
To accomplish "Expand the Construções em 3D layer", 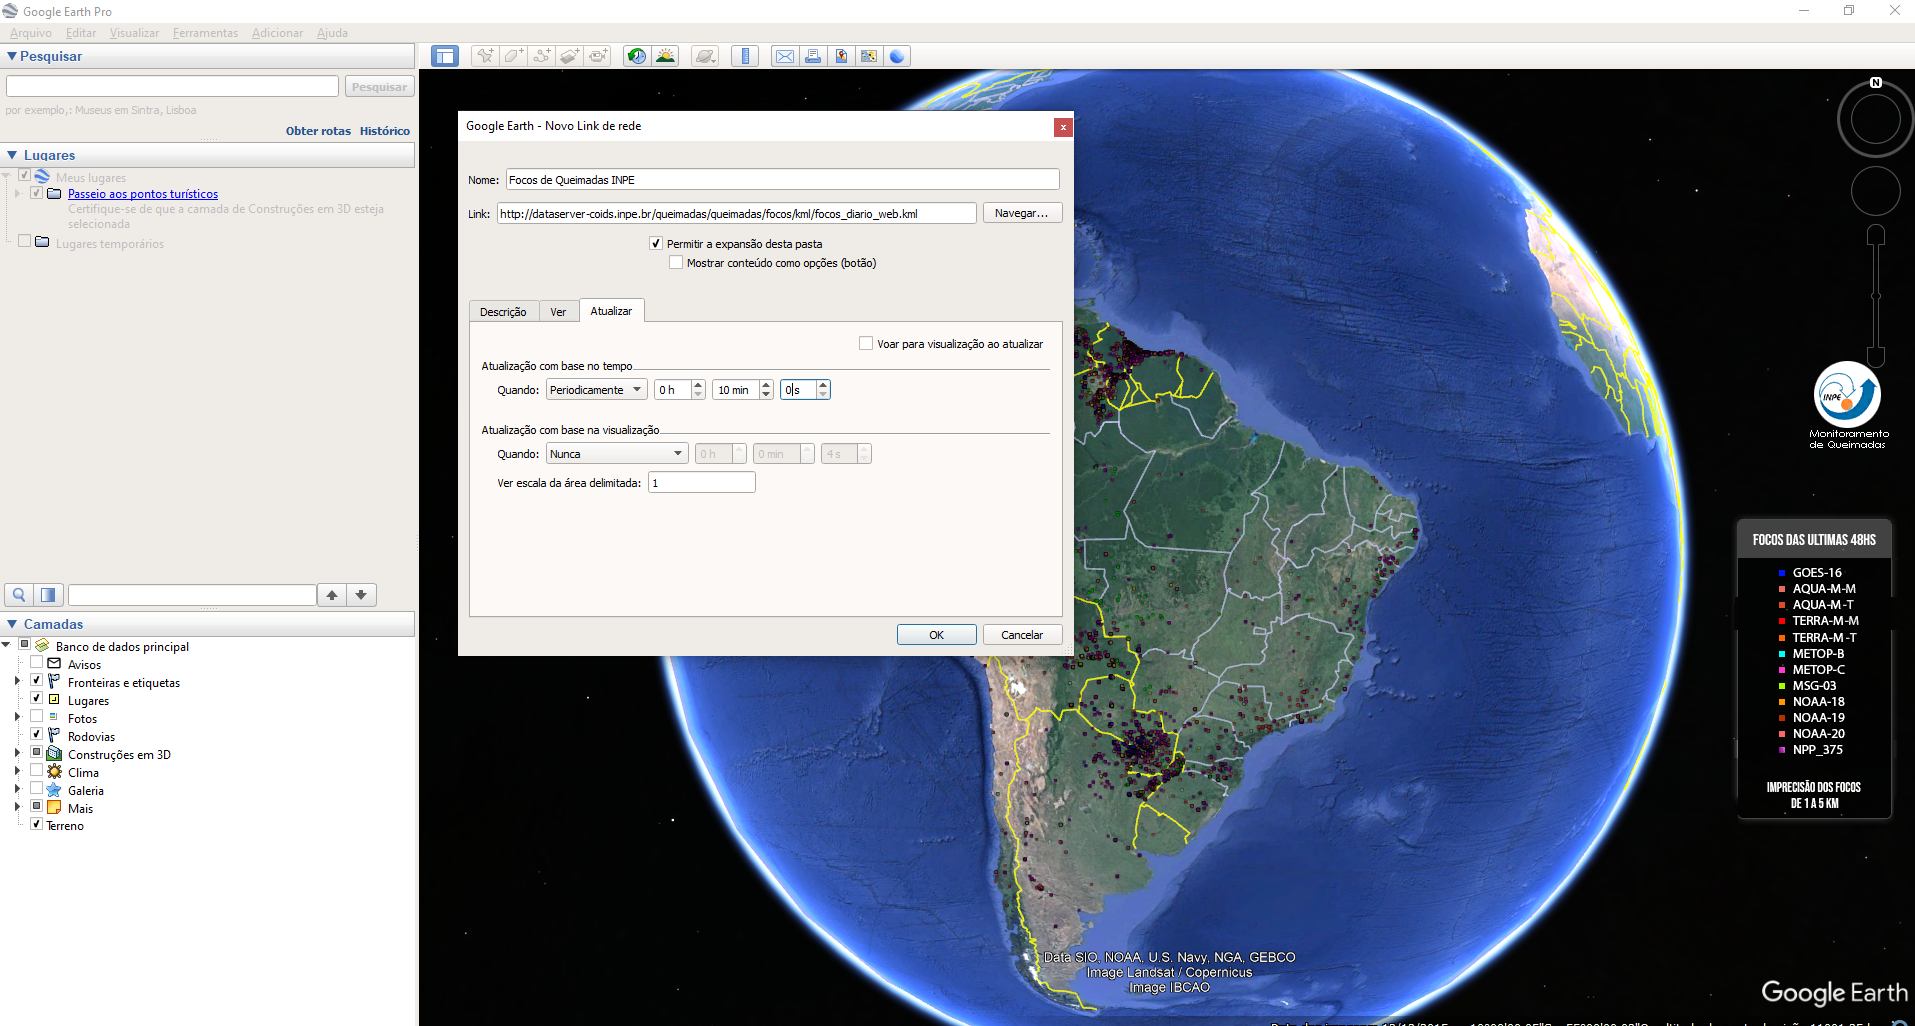I will [17, 753].
